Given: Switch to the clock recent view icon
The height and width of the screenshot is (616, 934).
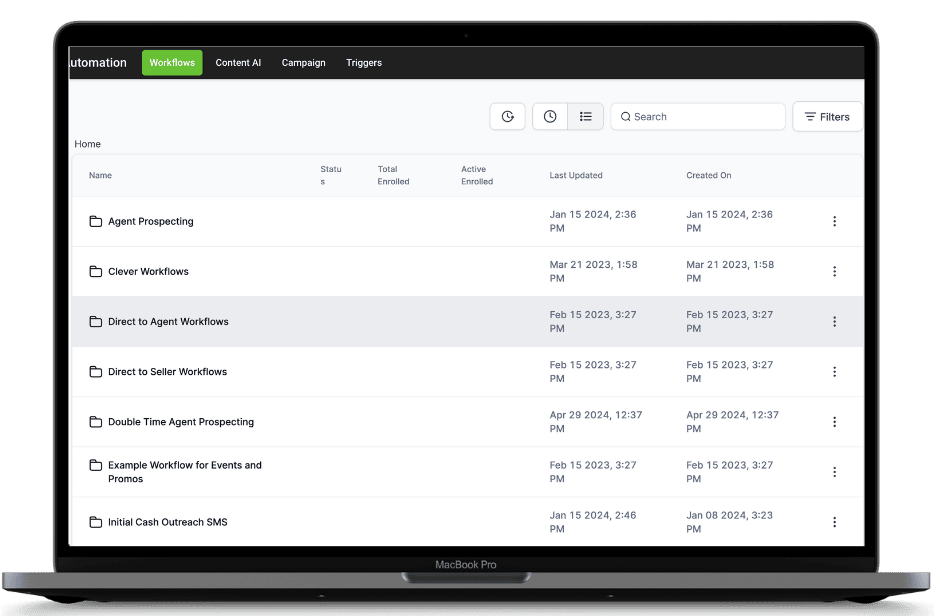Looking at the screenshot, I should [550, 117].
